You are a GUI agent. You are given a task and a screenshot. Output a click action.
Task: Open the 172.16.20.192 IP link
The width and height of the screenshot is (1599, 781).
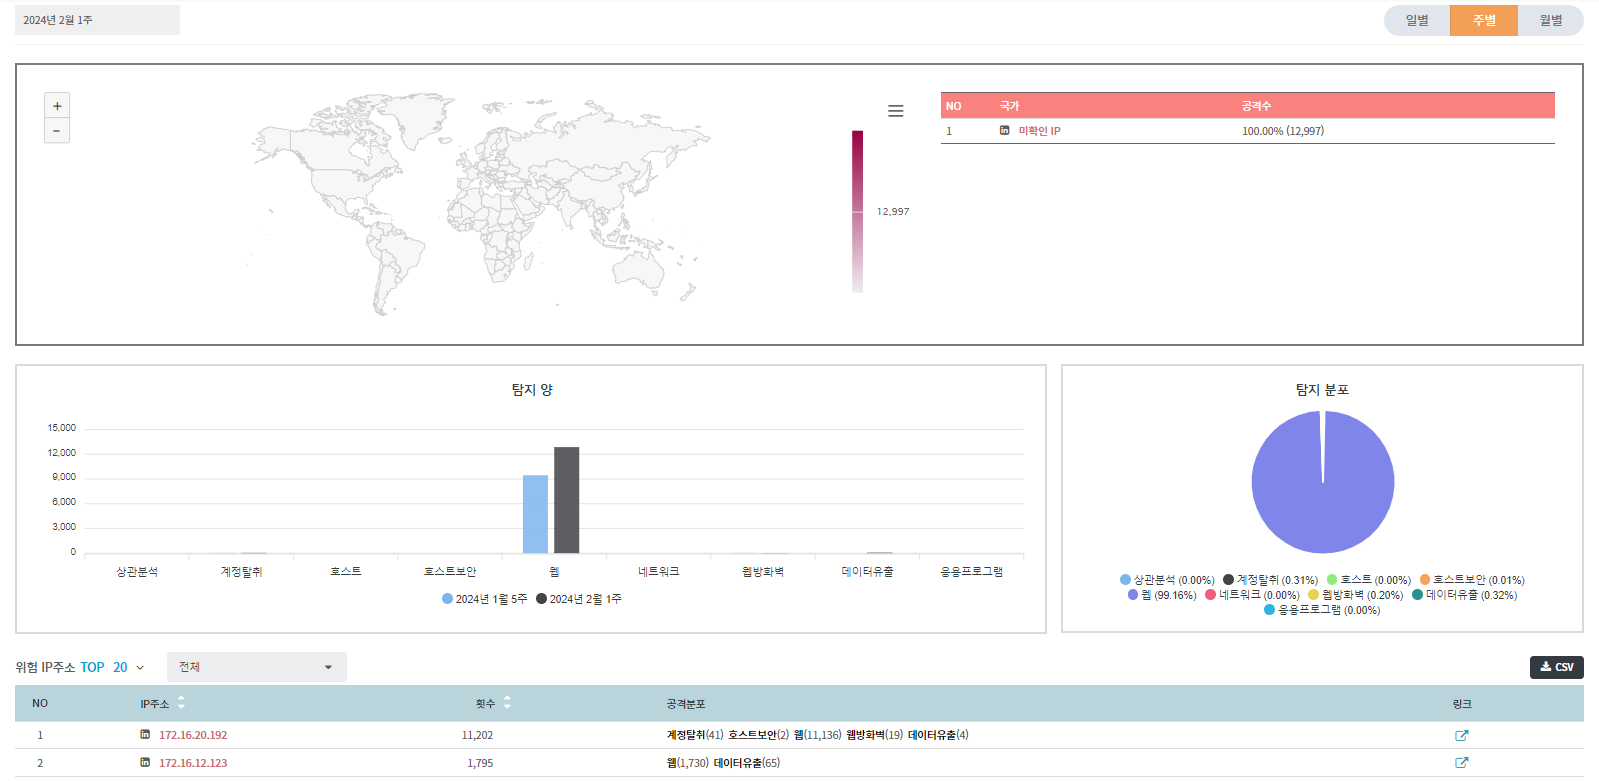pos(193,735)
